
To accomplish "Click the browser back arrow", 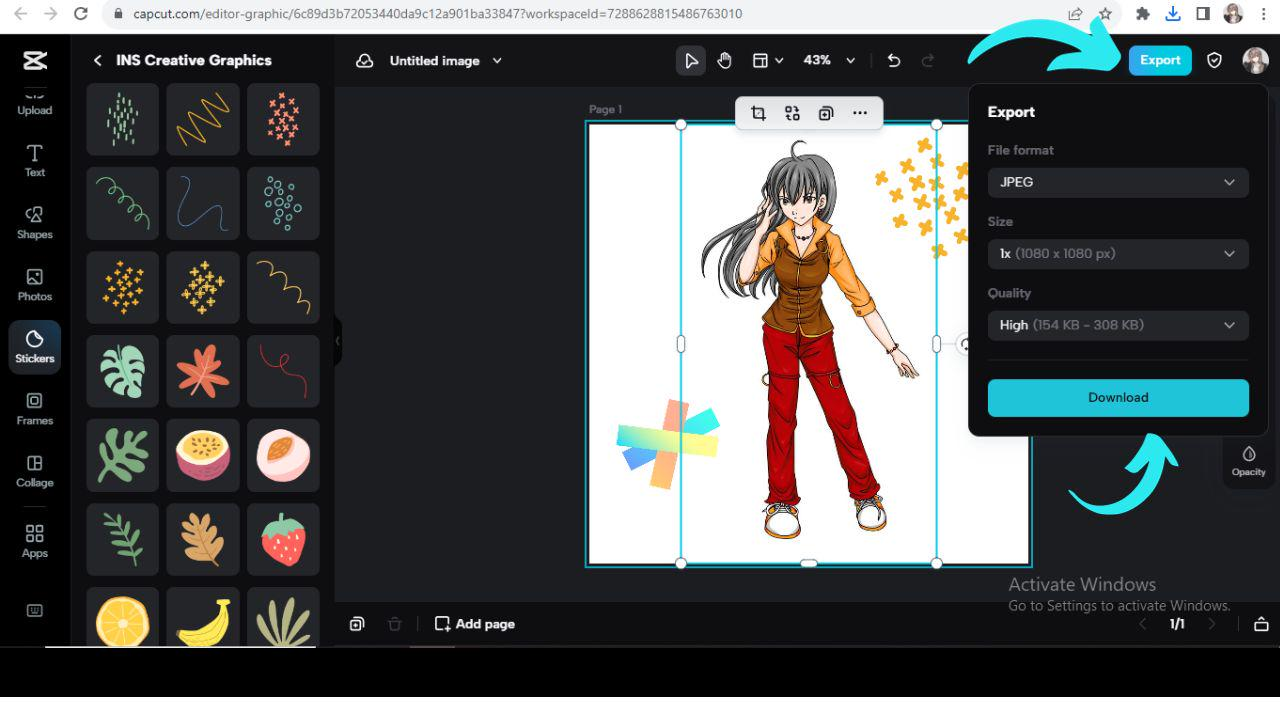I will (x=20, y=14).
